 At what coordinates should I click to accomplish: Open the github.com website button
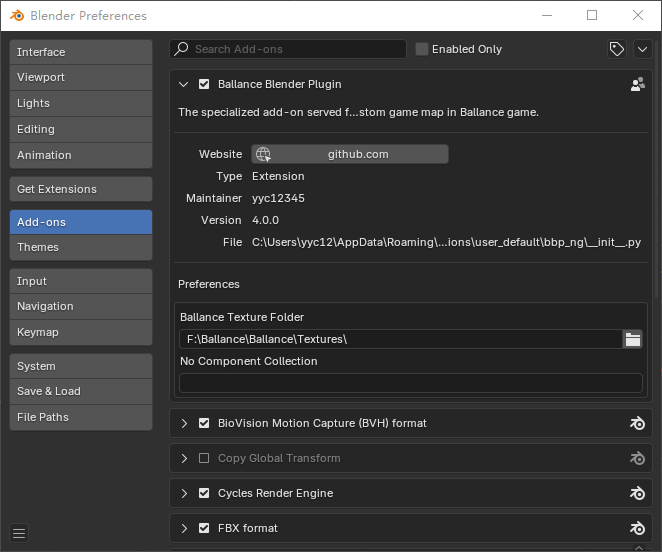pyautogui.click(x=350, y=154)
